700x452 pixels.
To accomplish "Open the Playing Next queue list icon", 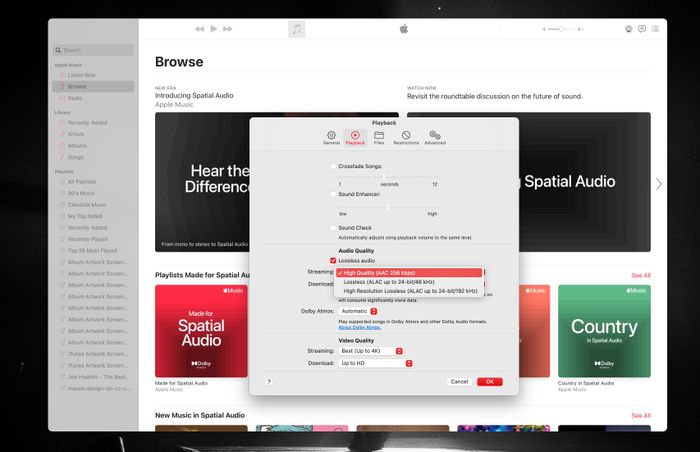I will (x=655, y=29).
